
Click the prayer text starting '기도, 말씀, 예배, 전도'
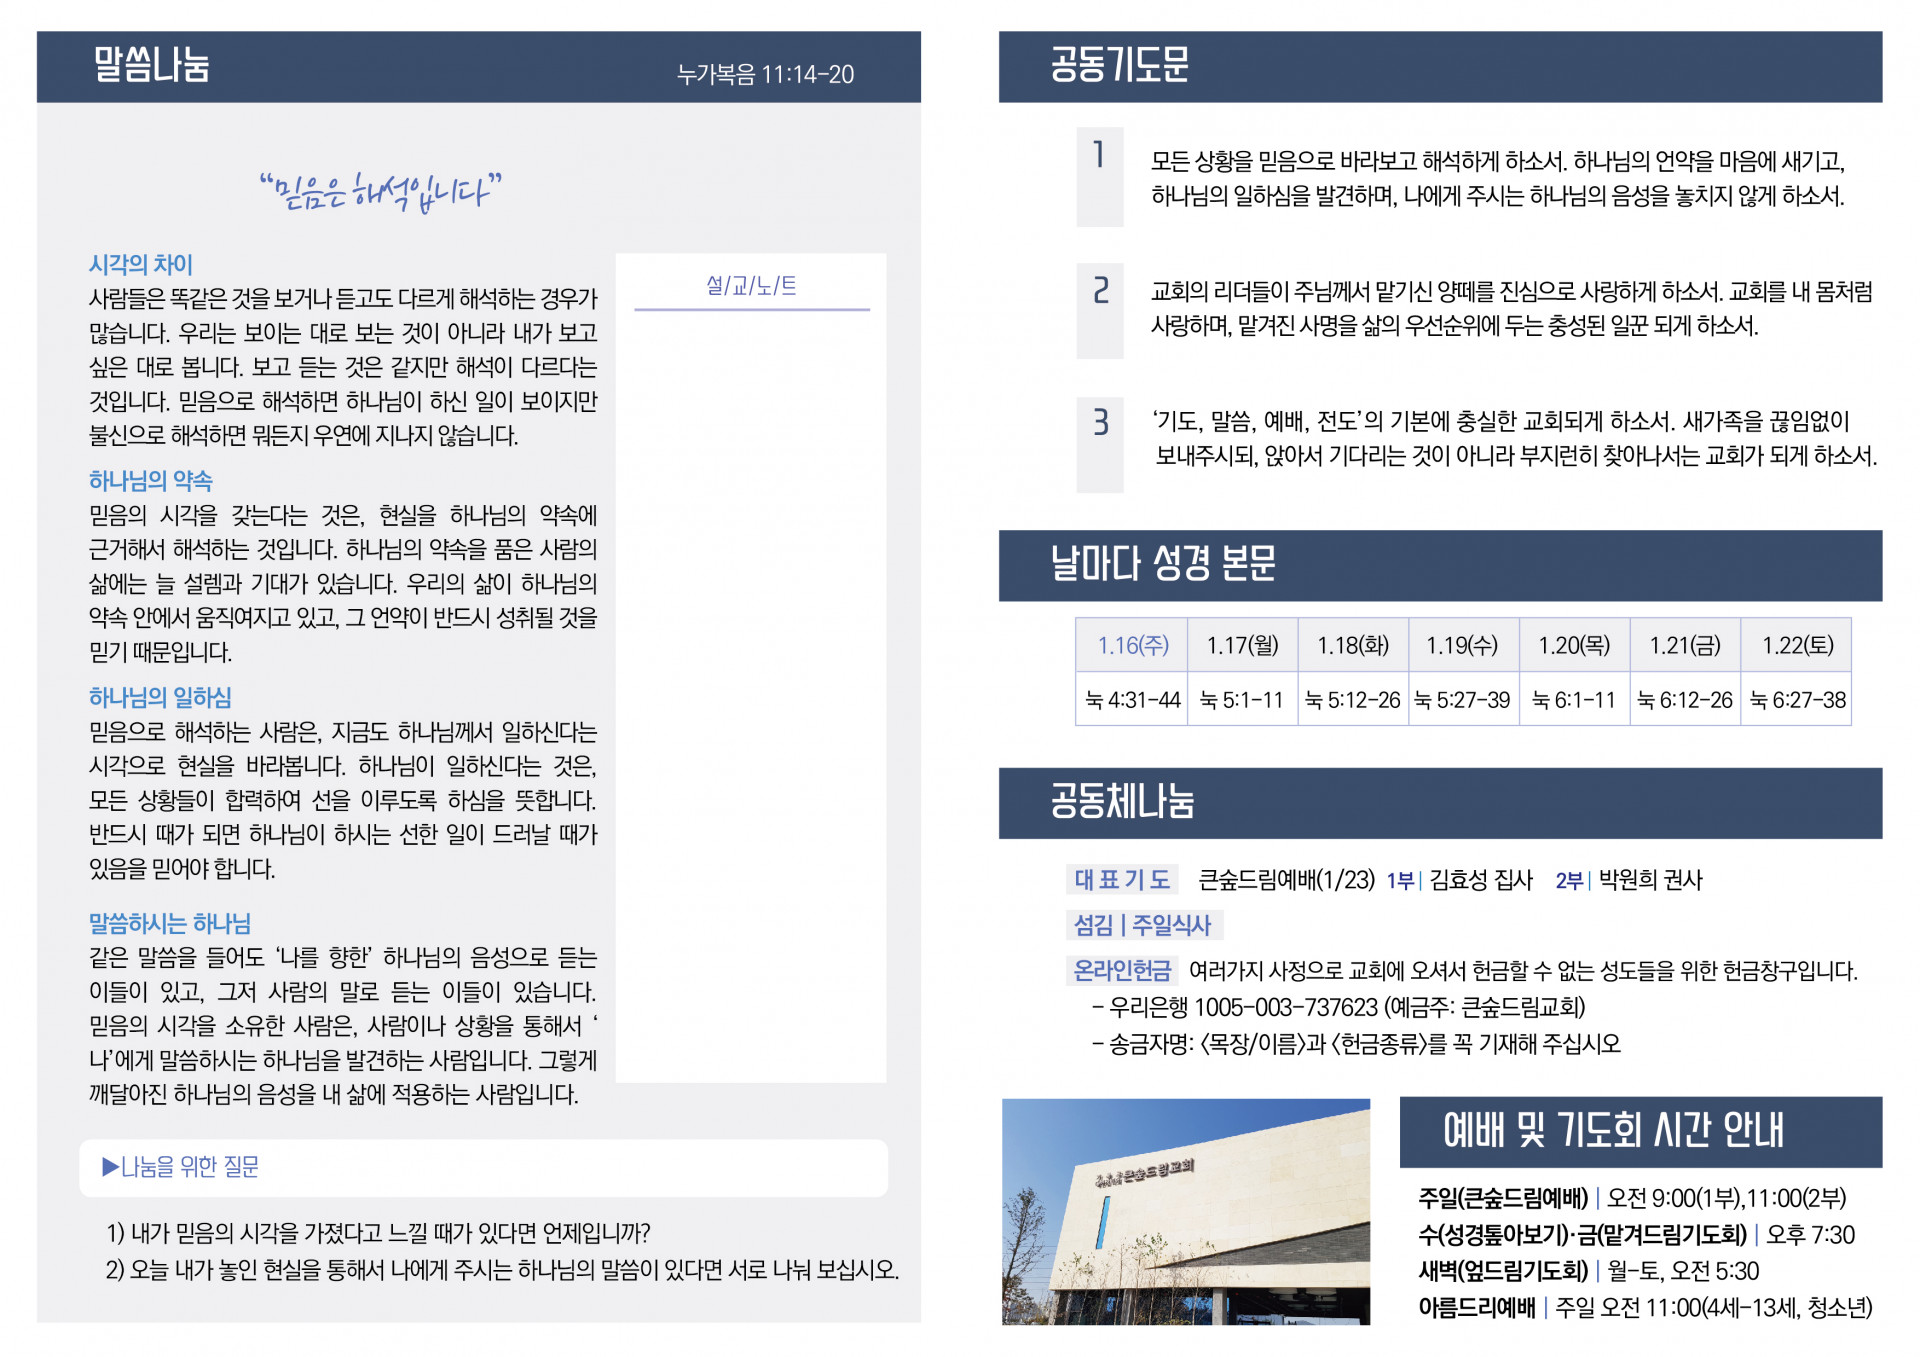[1514, 439]
